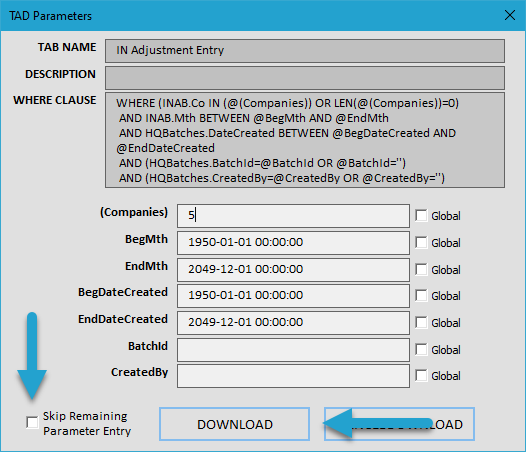The height and width of the screenshot is (452, 526).
Task: Close the TAD Parameters dialog
Action: pyautogui.click(x=510, y=15)
